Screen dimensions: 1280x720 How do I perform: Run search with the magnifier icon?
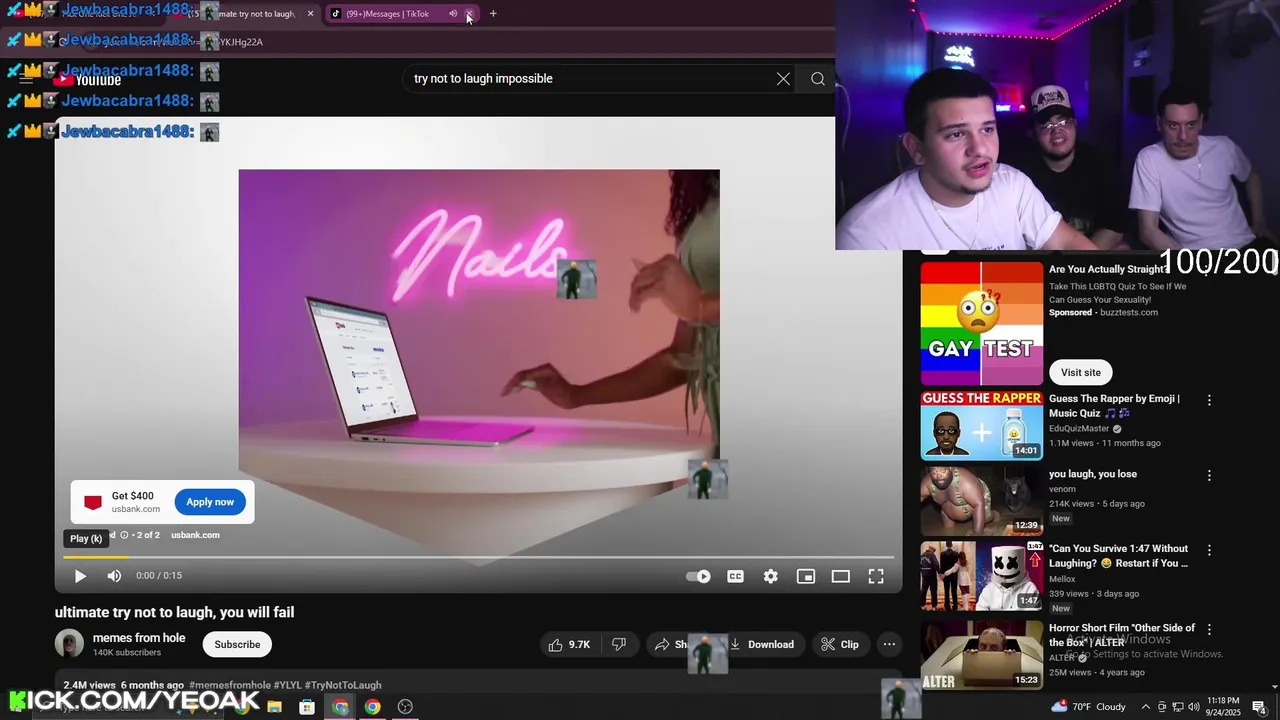[x=817, y=79]
